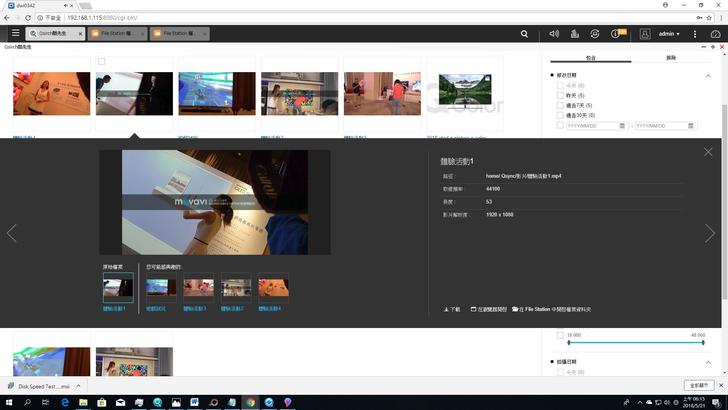Tick the 昨天 (5) date checkbox
Screen dimensions: 728x410
[560, 96]
